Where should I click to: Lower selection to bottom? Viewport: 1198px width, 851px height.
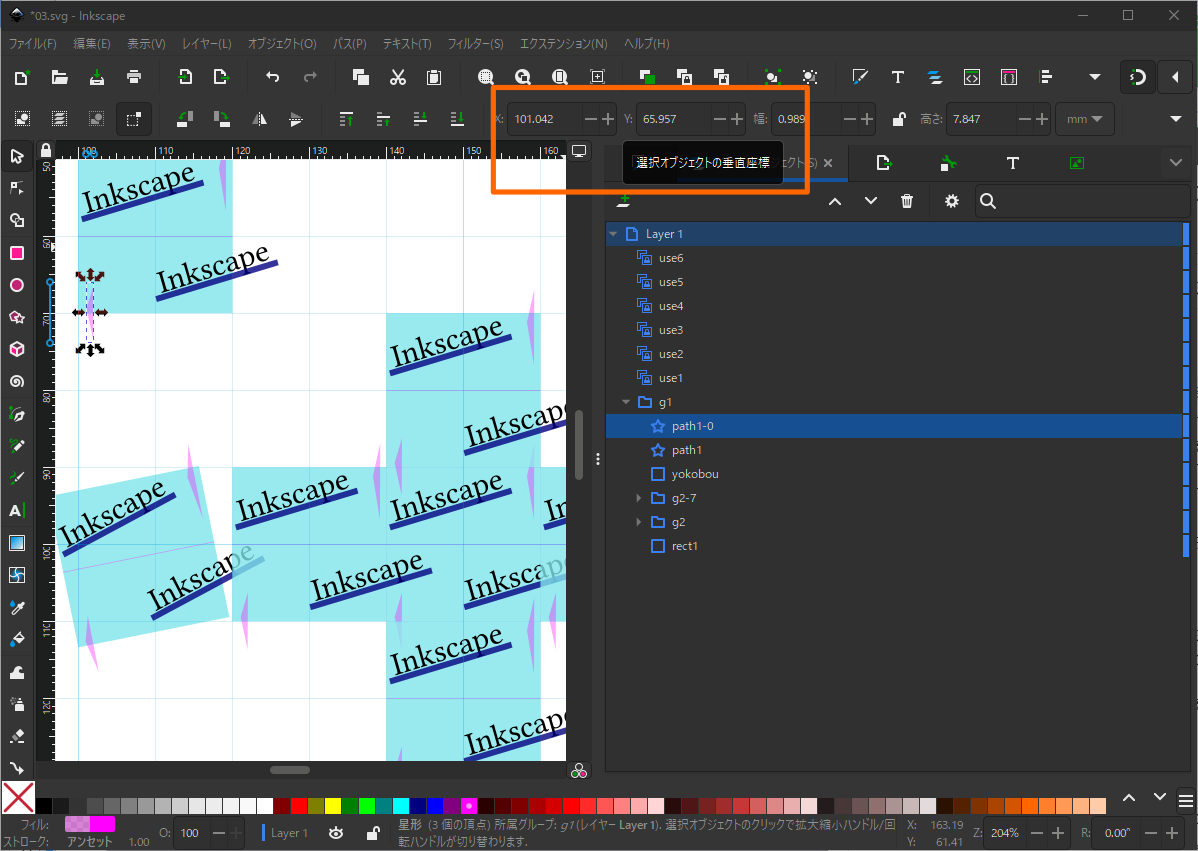[x=457, y=119]
